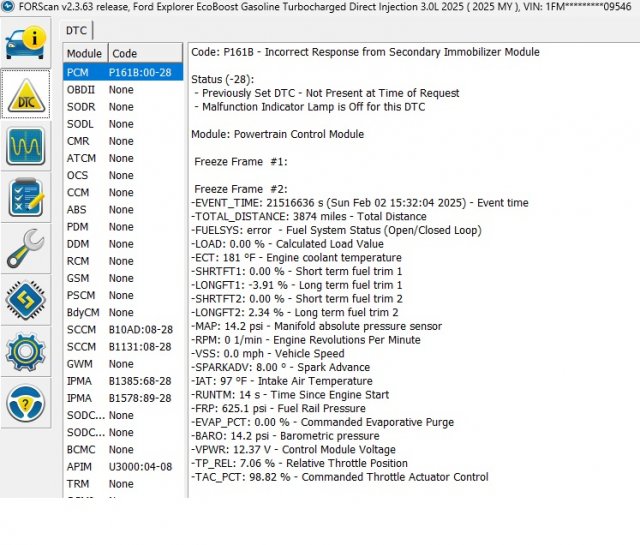Select the ATCM module row

pos(123,158)
